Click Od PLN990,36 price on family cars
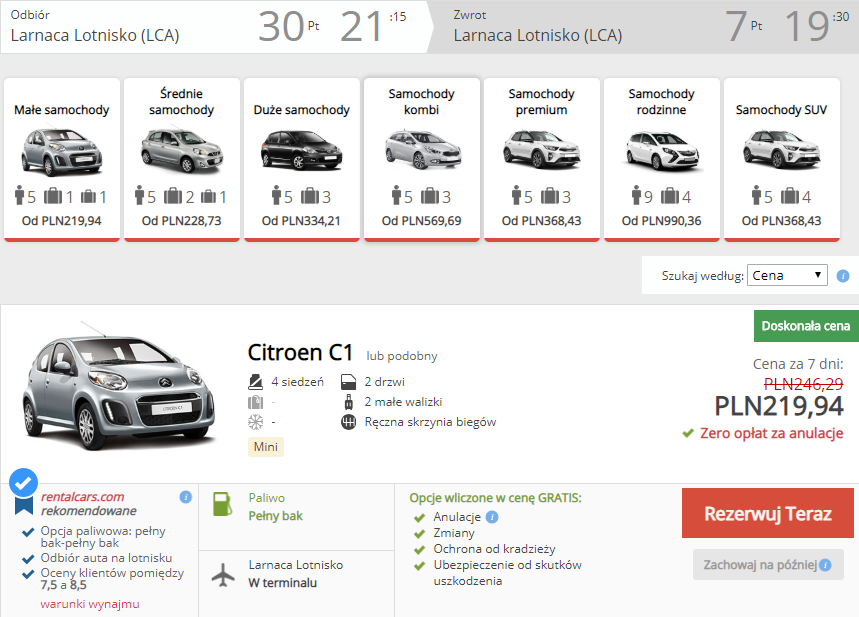Image resolution: width=859 pixels, height=617 pixels. pyautogui.click(x=662, y=221)
